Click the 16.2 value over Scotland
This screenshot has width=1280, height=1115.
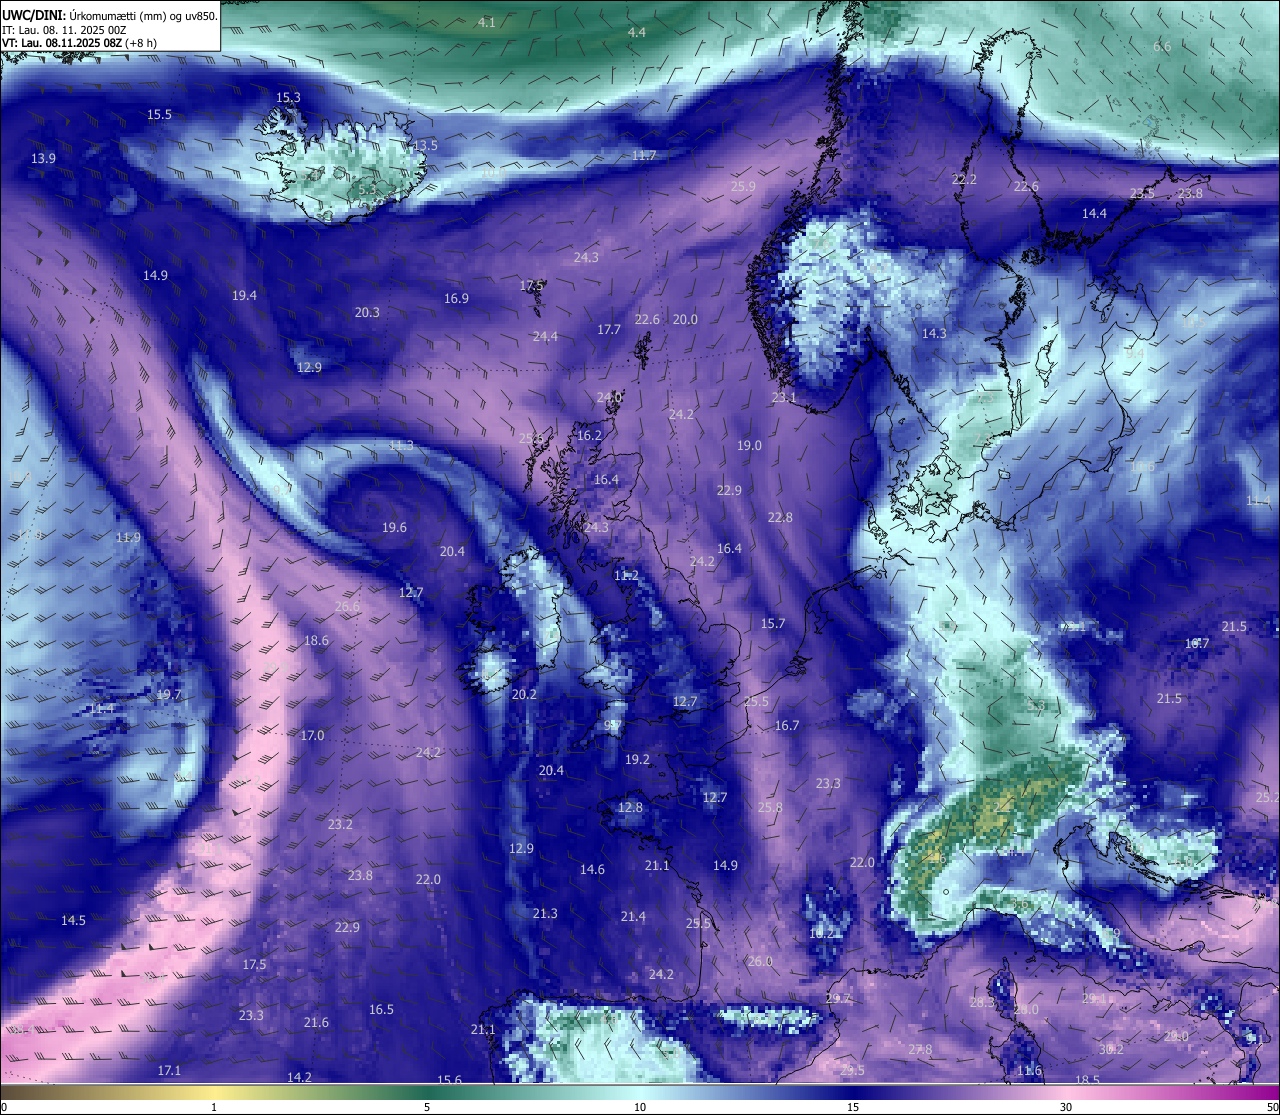(x=589, y=436)
